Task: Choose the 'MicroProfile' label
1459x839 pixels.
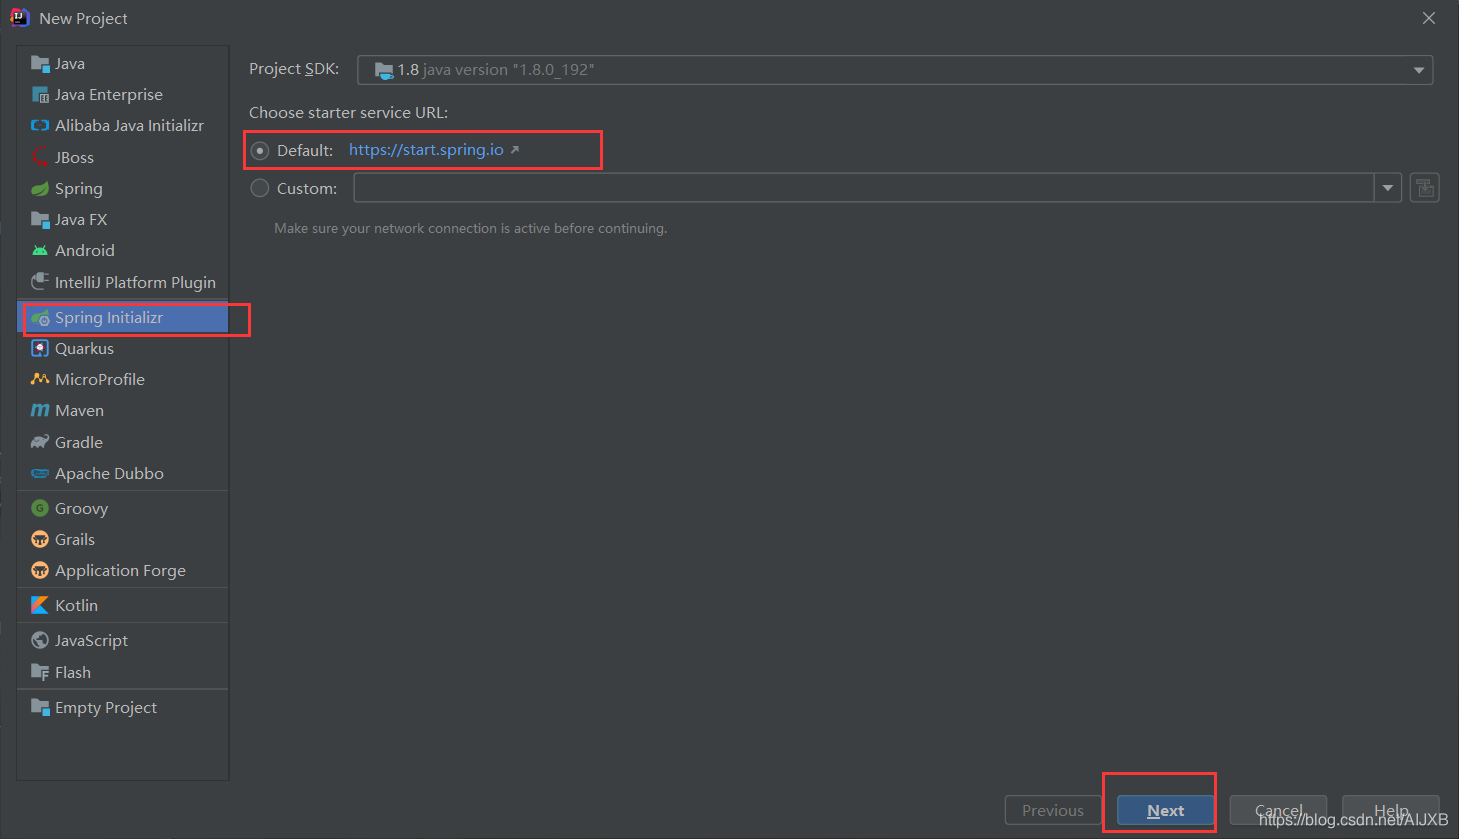Action: coord(100,380)
